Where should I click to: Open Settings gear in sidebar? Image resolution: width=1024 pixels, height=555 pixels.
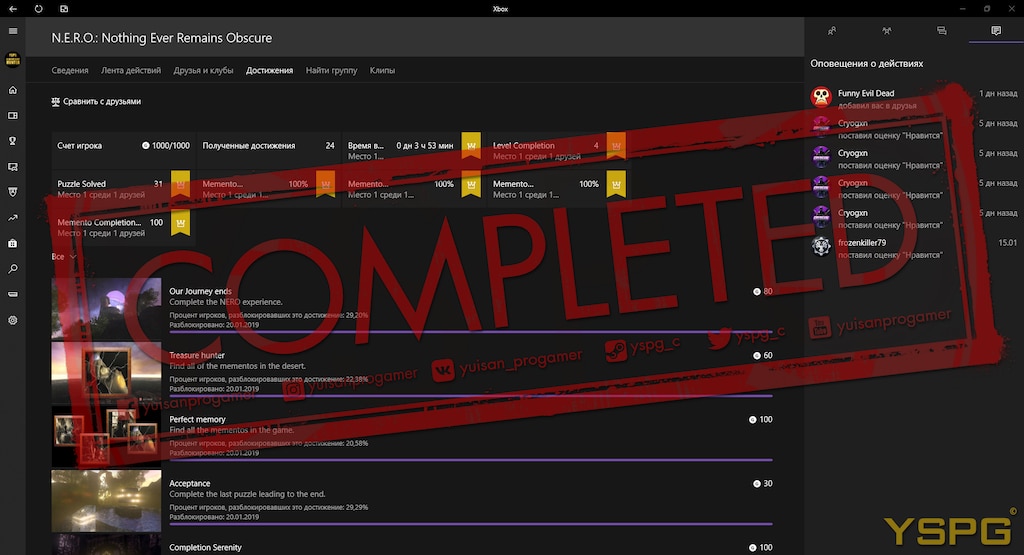click(x=12, y=321)
